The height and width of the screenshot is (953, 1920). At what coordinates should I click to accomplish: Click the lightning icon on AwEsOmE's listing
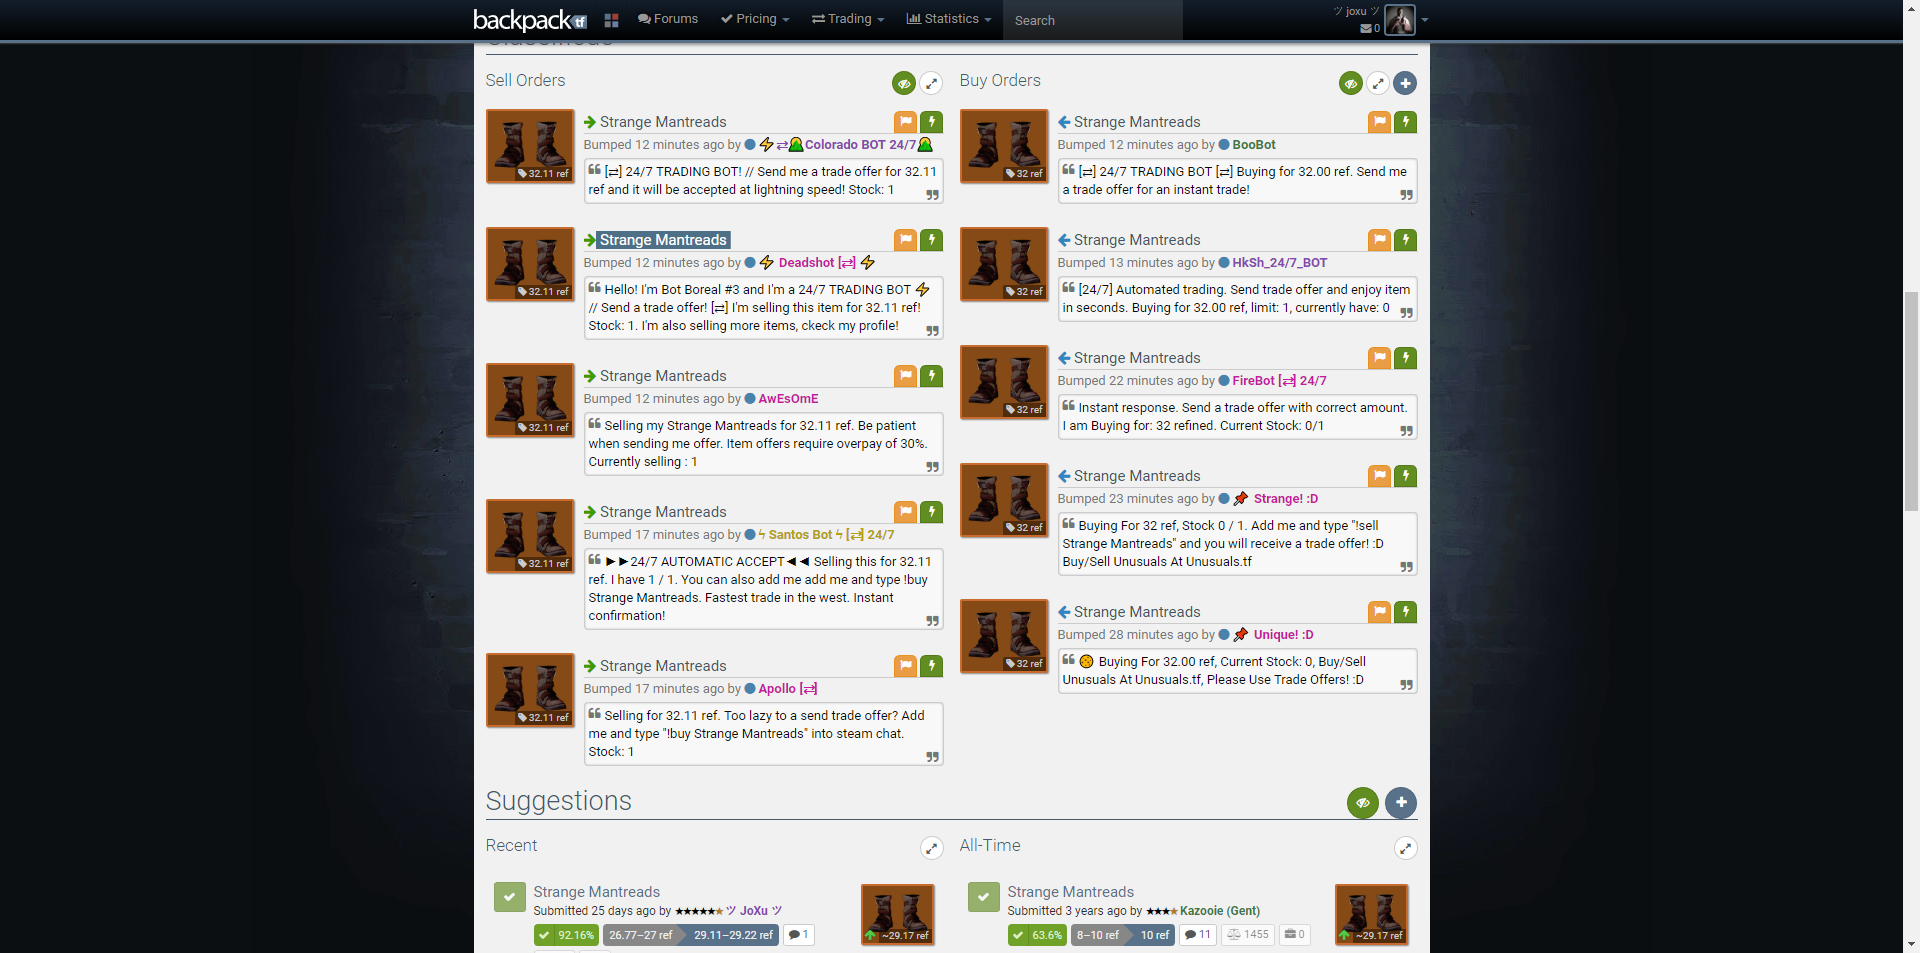point(931,376)
